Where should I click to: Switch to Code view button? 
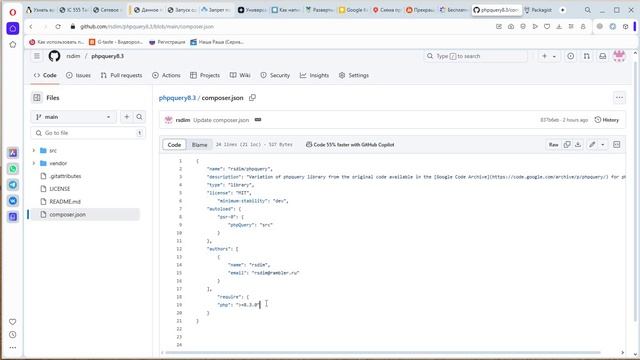point(174,144)
